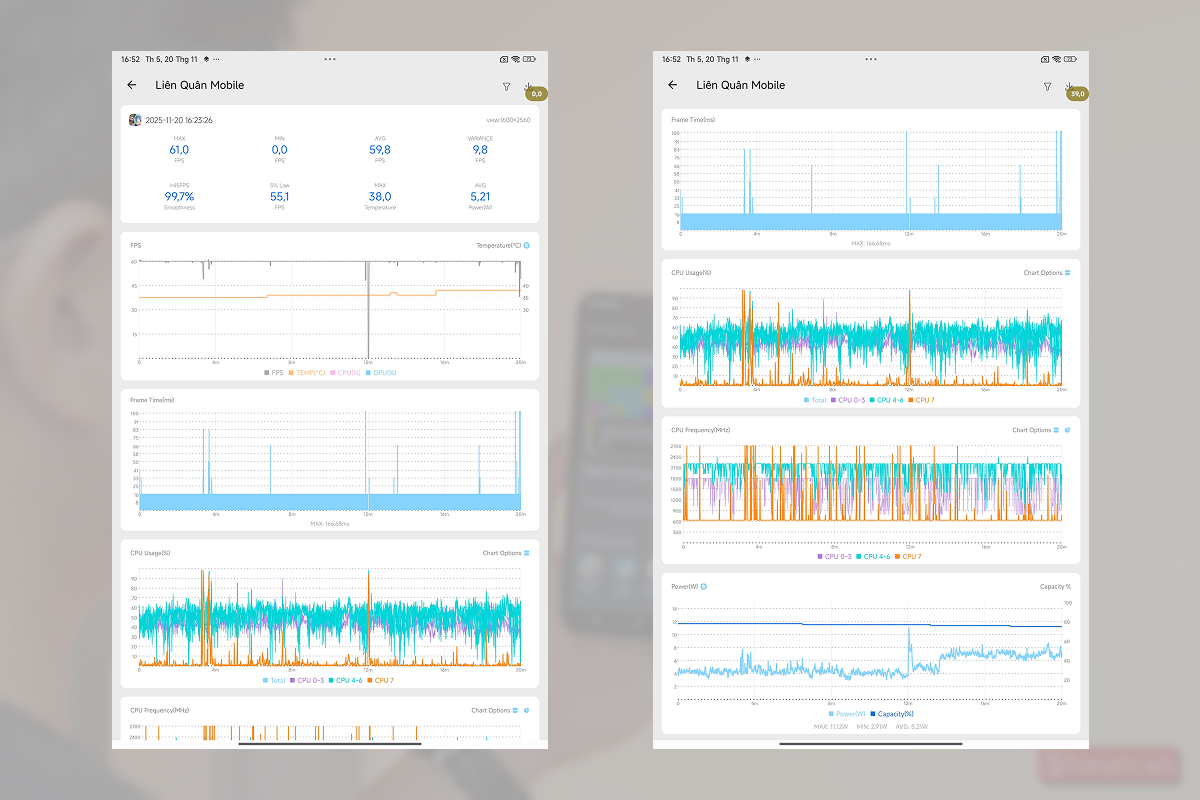Toggle Total legend in right CPU Usage chart
Image resolution: width=1200 pixels, height=800 pixels.
[x=816, y=400]
